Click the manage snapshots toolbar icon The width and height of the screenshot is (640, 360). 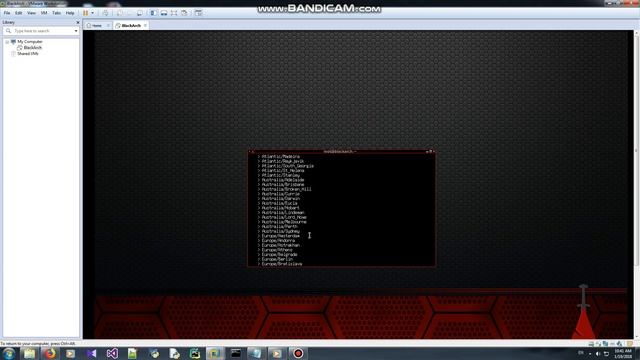point(140,13)
